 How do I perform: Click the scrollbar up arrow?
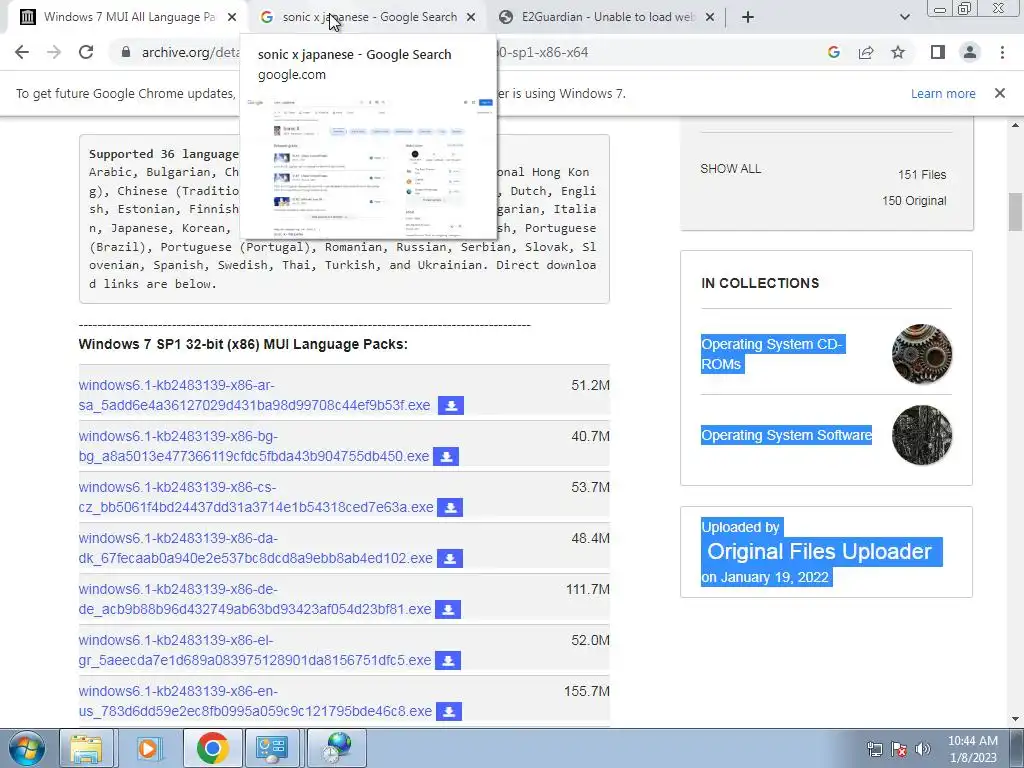tap(1016, 125)
